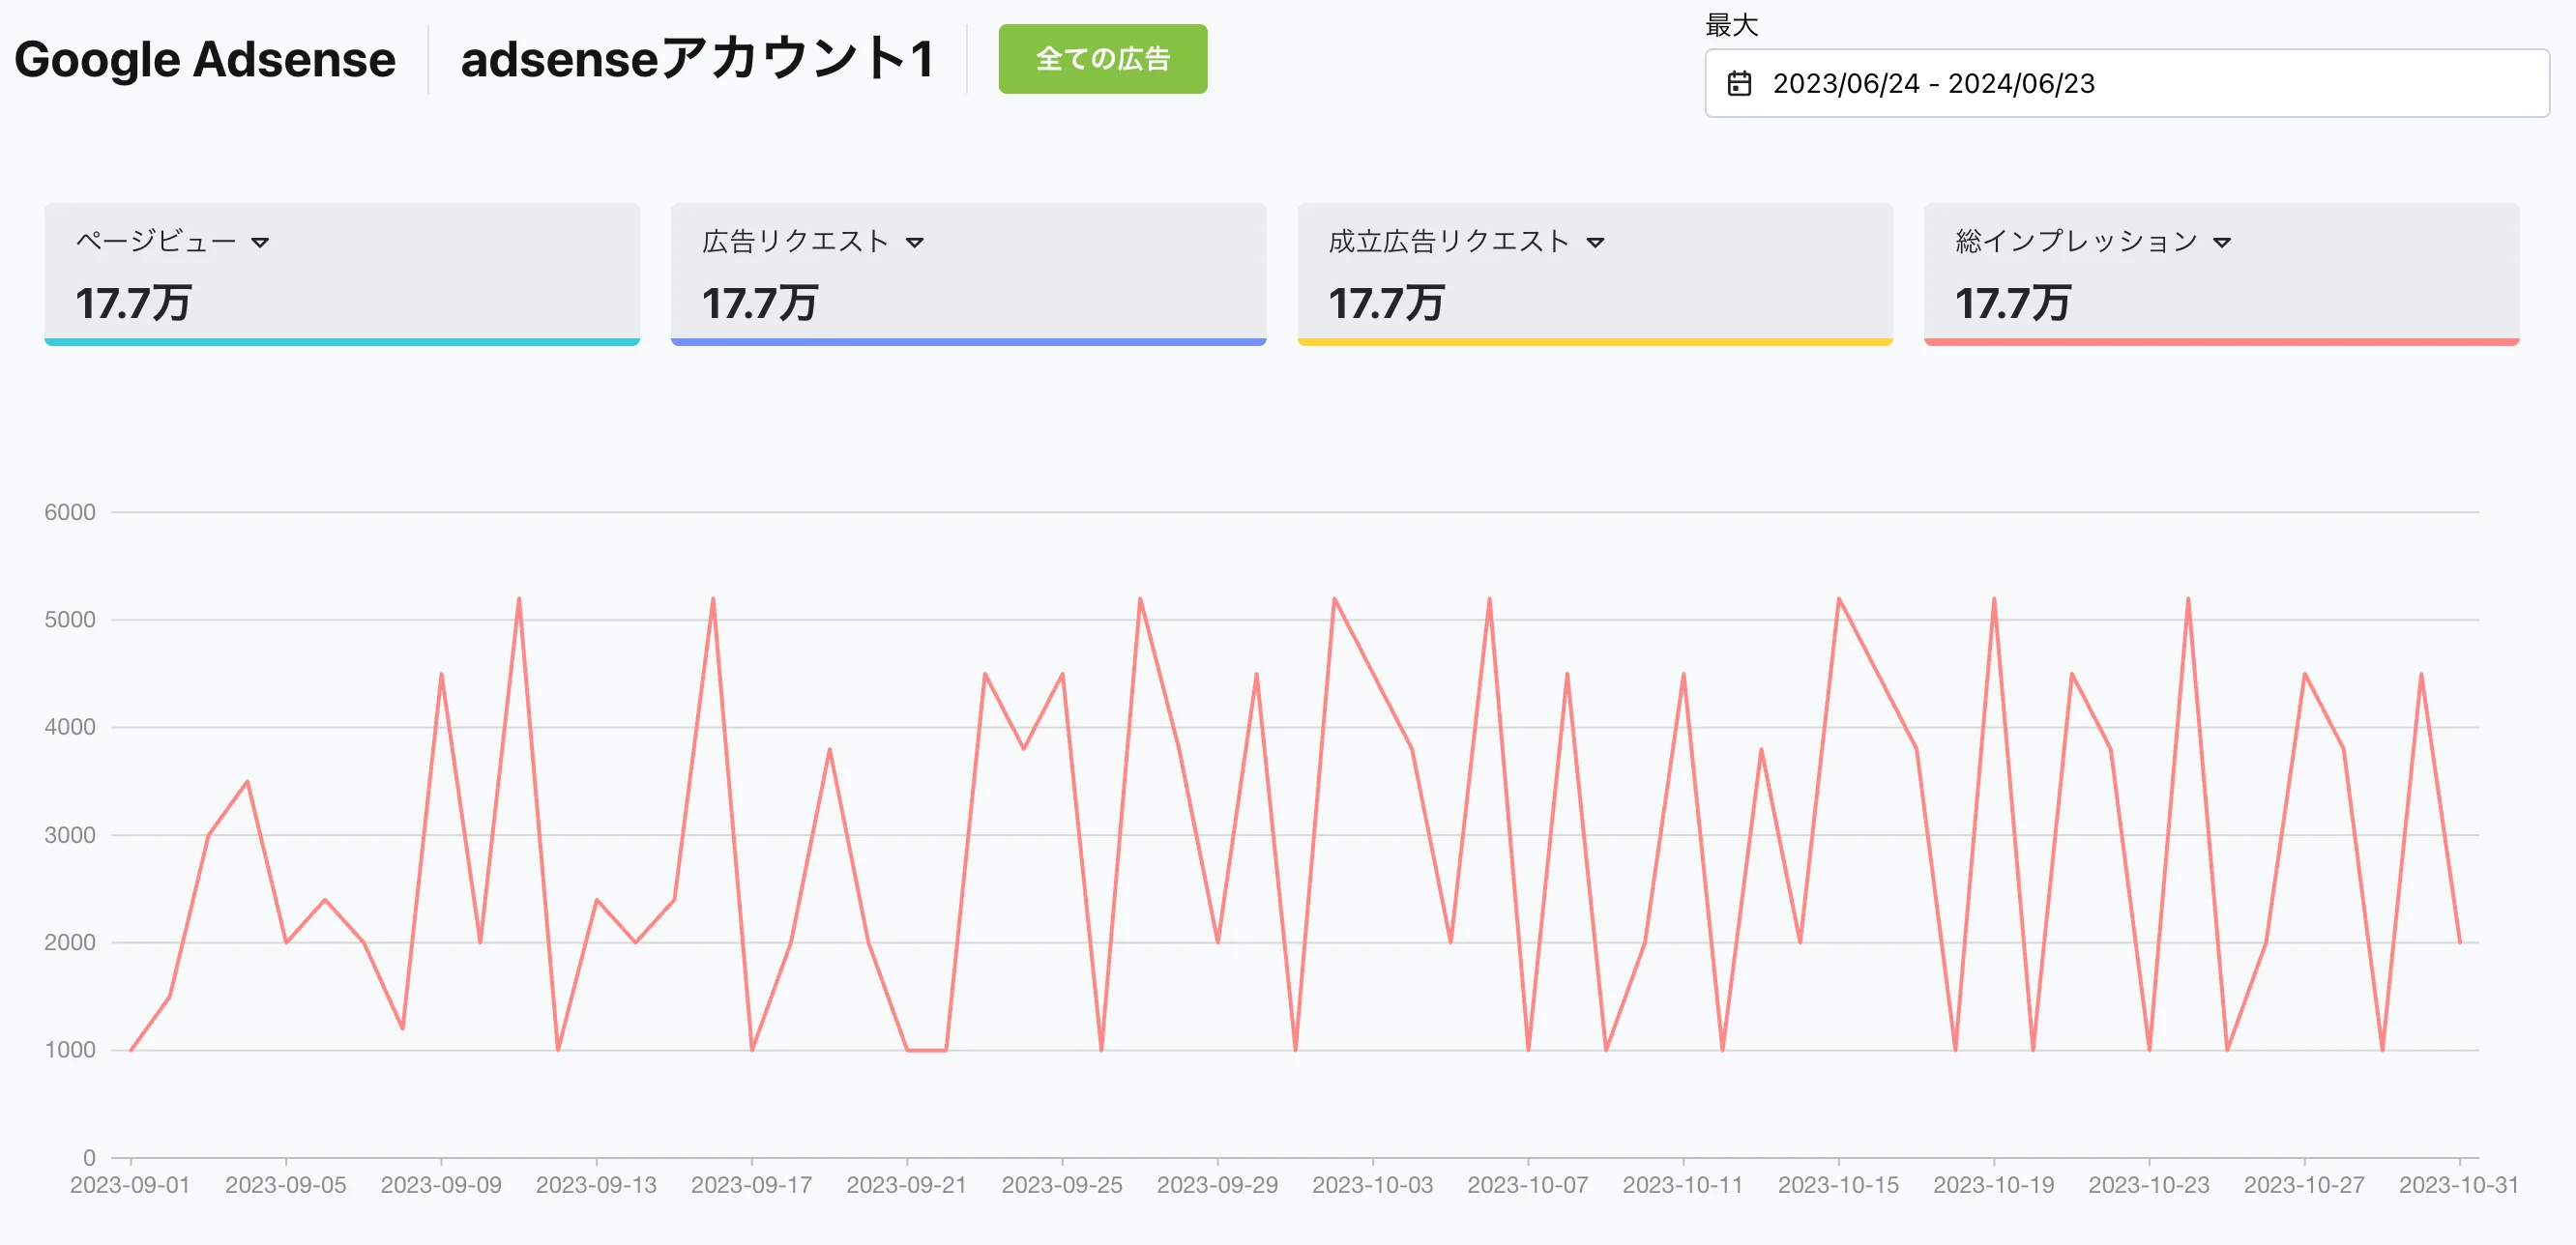Expand the 成立広告リクエスト dropdown arrow
The width and height of the screenshot is (2576, 1245).
coord(1595,243)
